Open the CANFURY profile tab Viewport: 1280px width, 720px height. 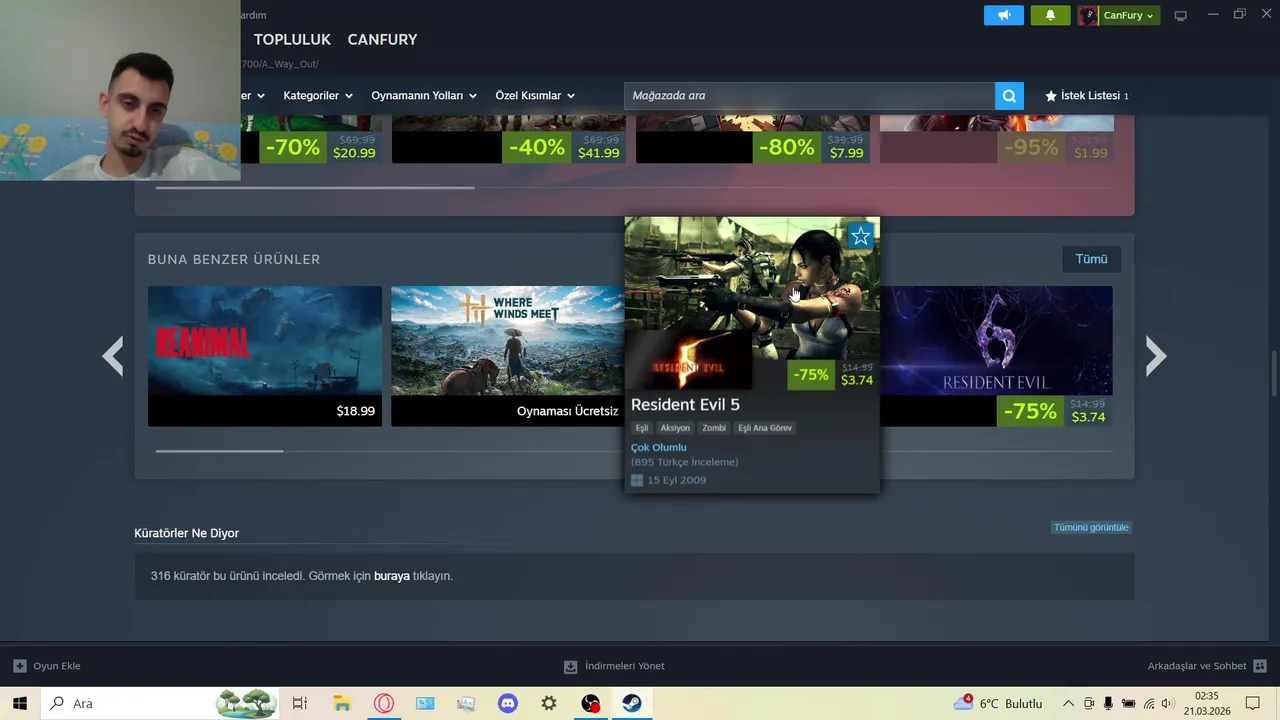click(x=382, y=39)
